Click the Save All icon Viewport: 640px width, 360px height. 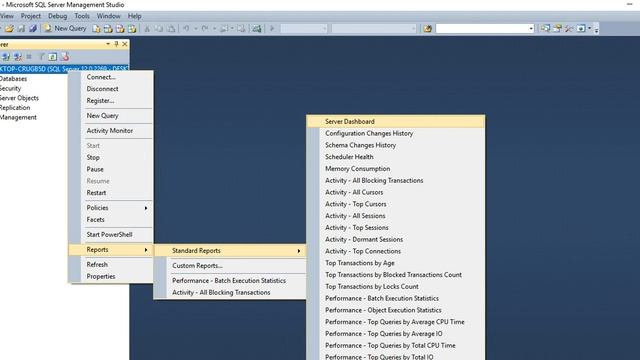[x=33, y=29]
